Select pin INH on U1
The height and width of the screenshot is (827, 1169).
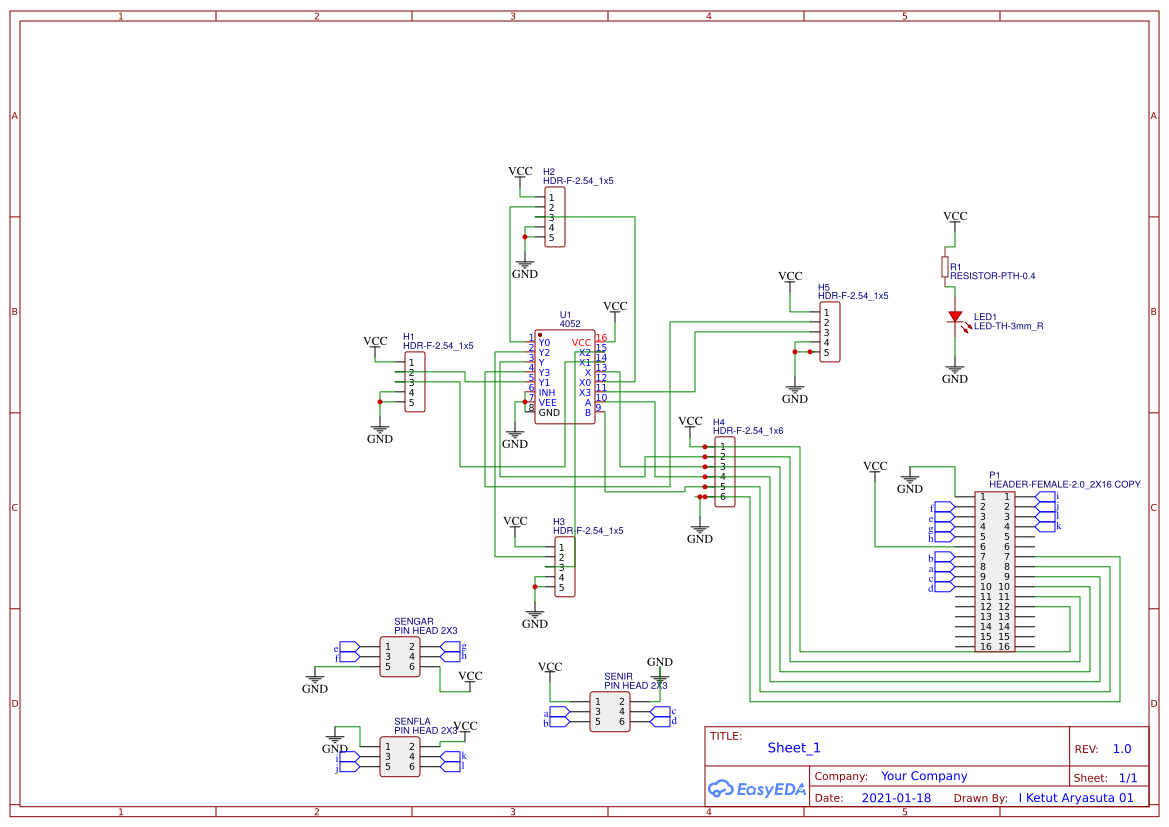(x=547, y=394)
